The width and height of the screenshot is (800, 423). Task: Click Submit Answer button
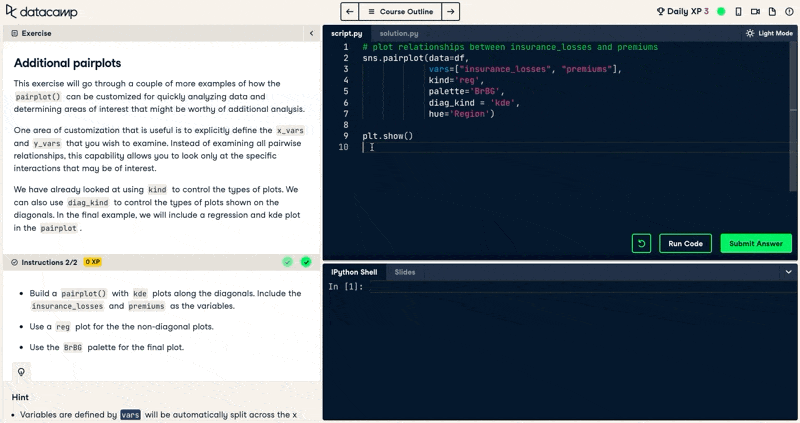tap(756, 243)
